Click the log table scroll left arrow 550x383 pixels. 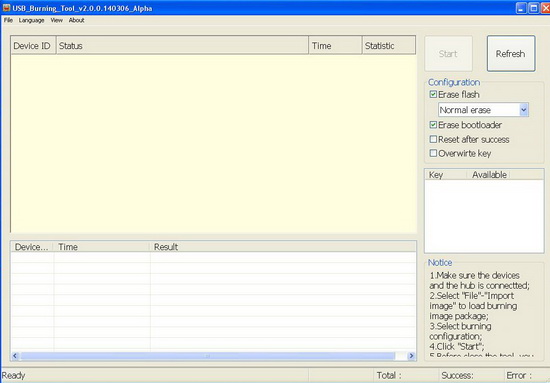pos(15,356)
